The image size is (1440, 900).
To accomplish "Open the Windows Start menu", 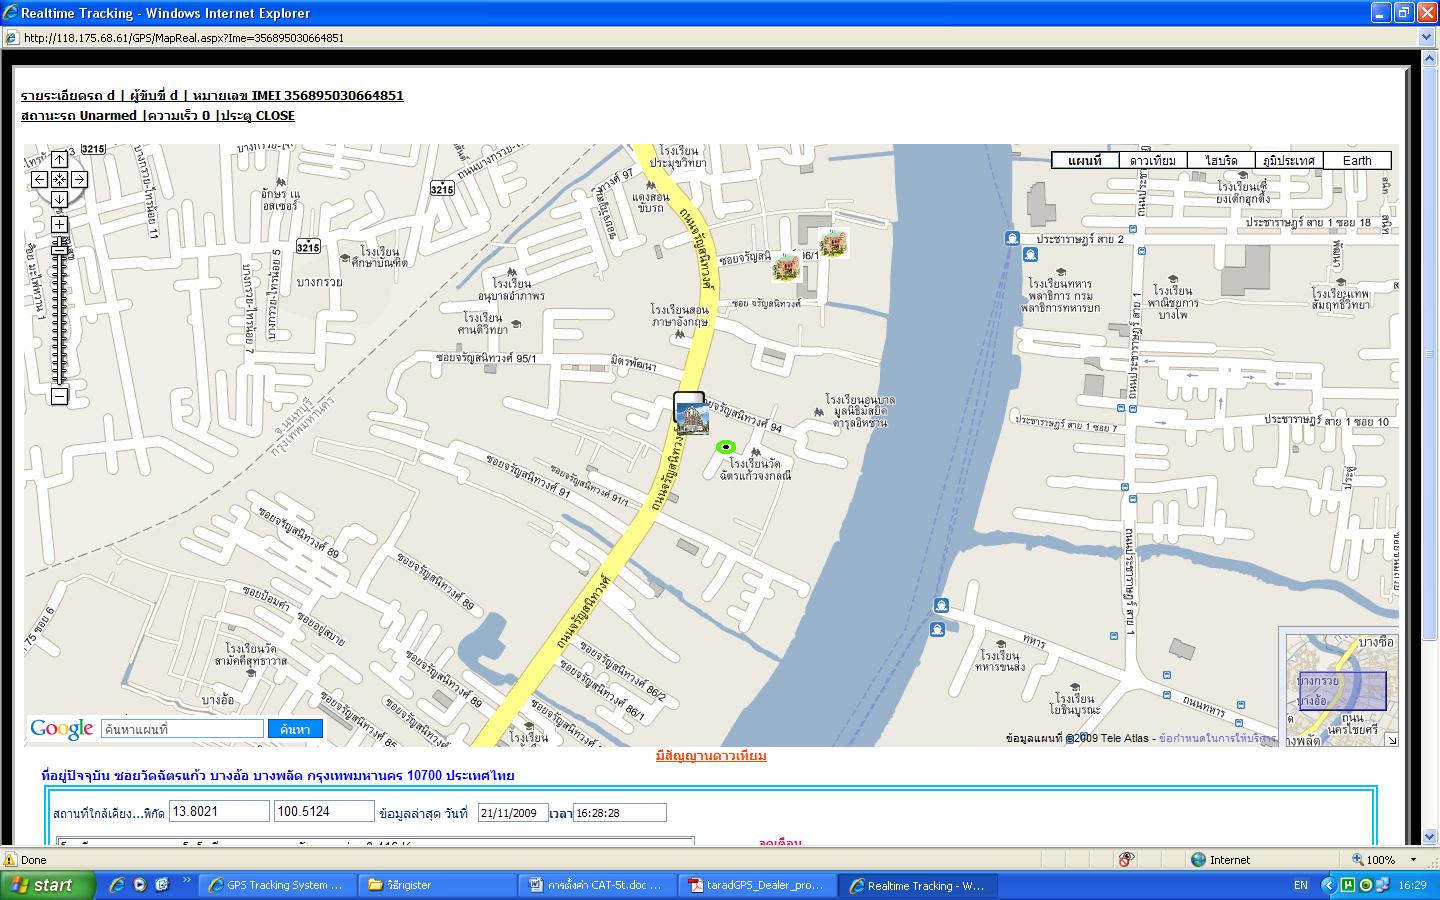I will 48,885.
